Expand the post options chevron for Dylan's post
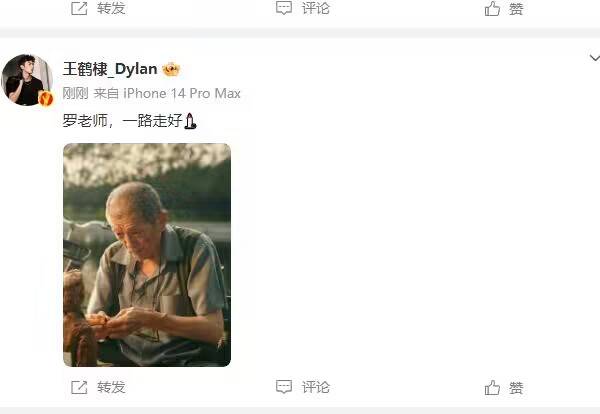600x414 pixels. [x=594, y=58]
